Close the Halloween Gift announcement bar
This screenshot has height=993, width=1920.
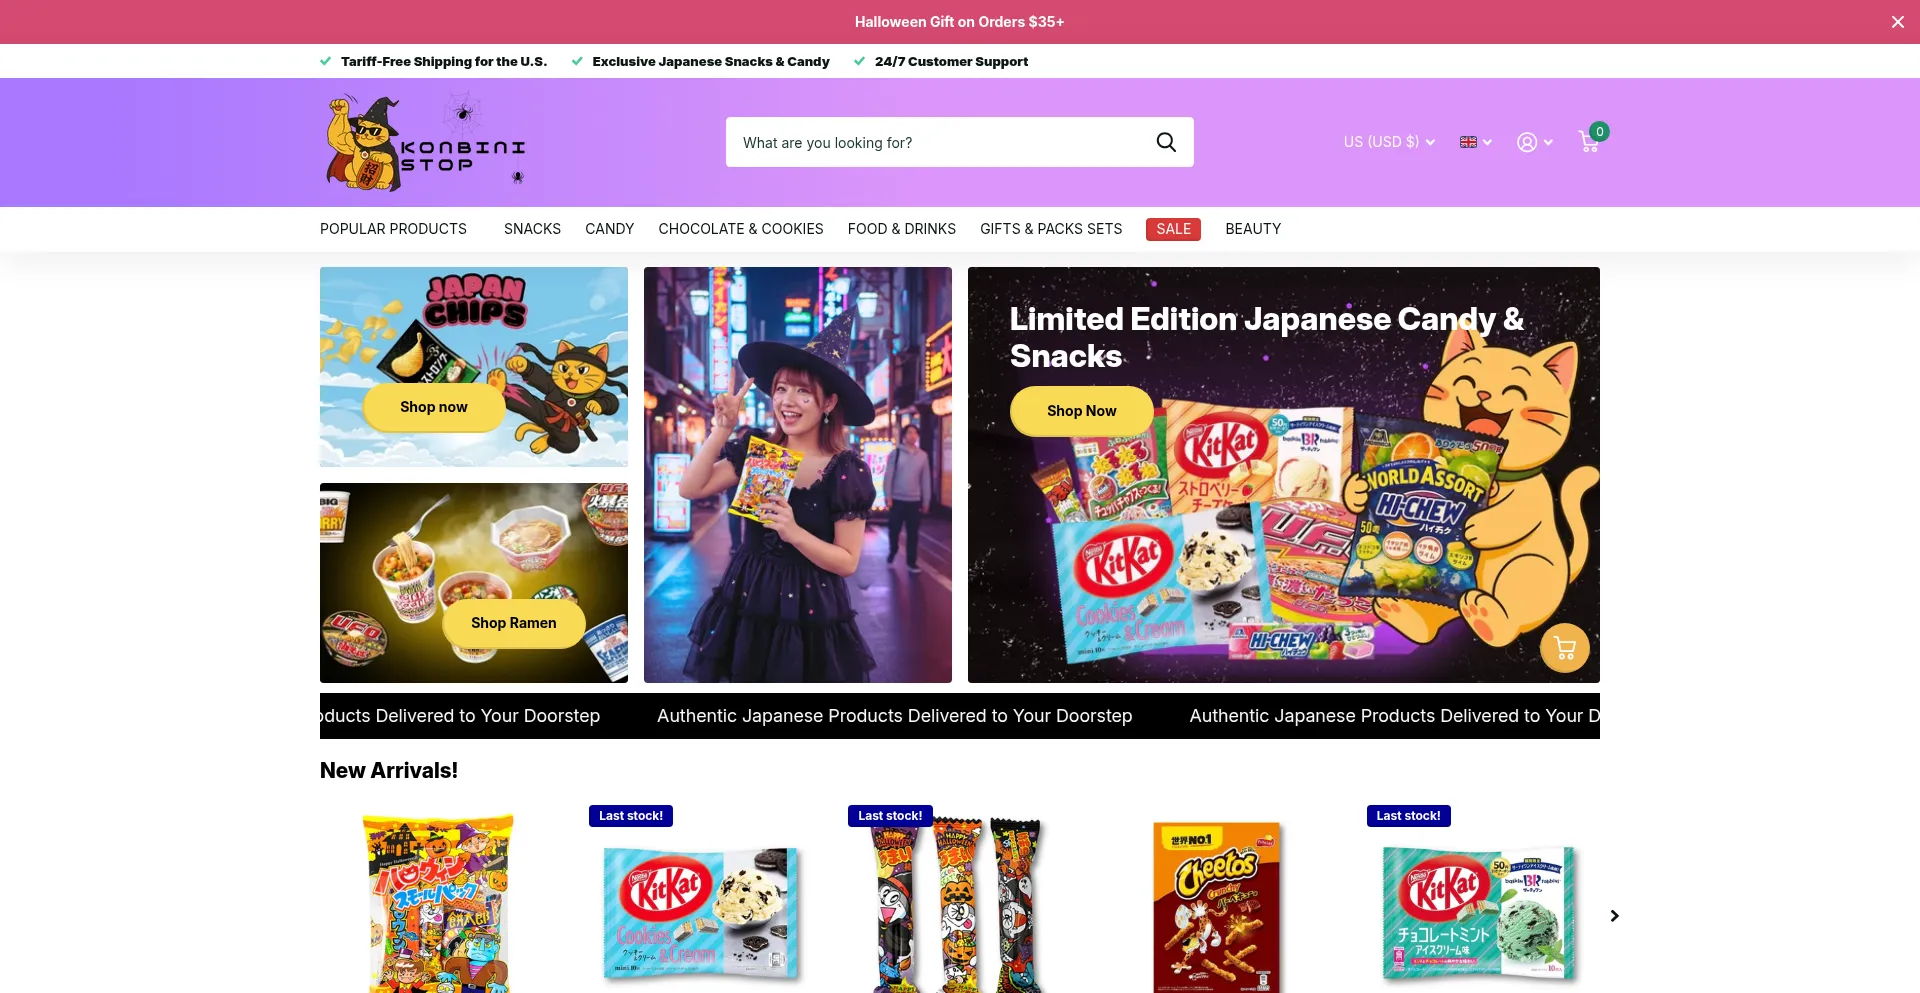point(1897,22)
